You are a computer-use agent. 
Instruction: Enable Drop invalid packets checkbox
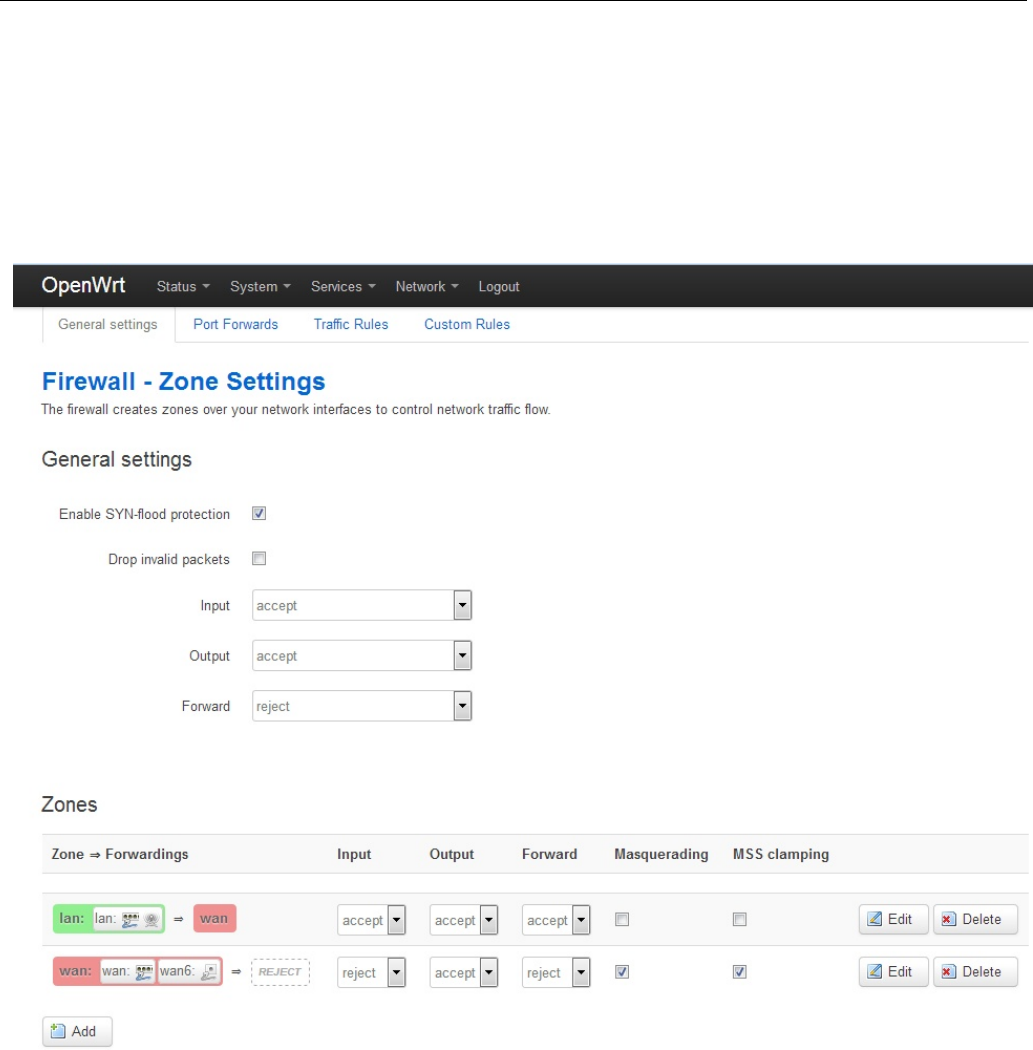[259, 558]
